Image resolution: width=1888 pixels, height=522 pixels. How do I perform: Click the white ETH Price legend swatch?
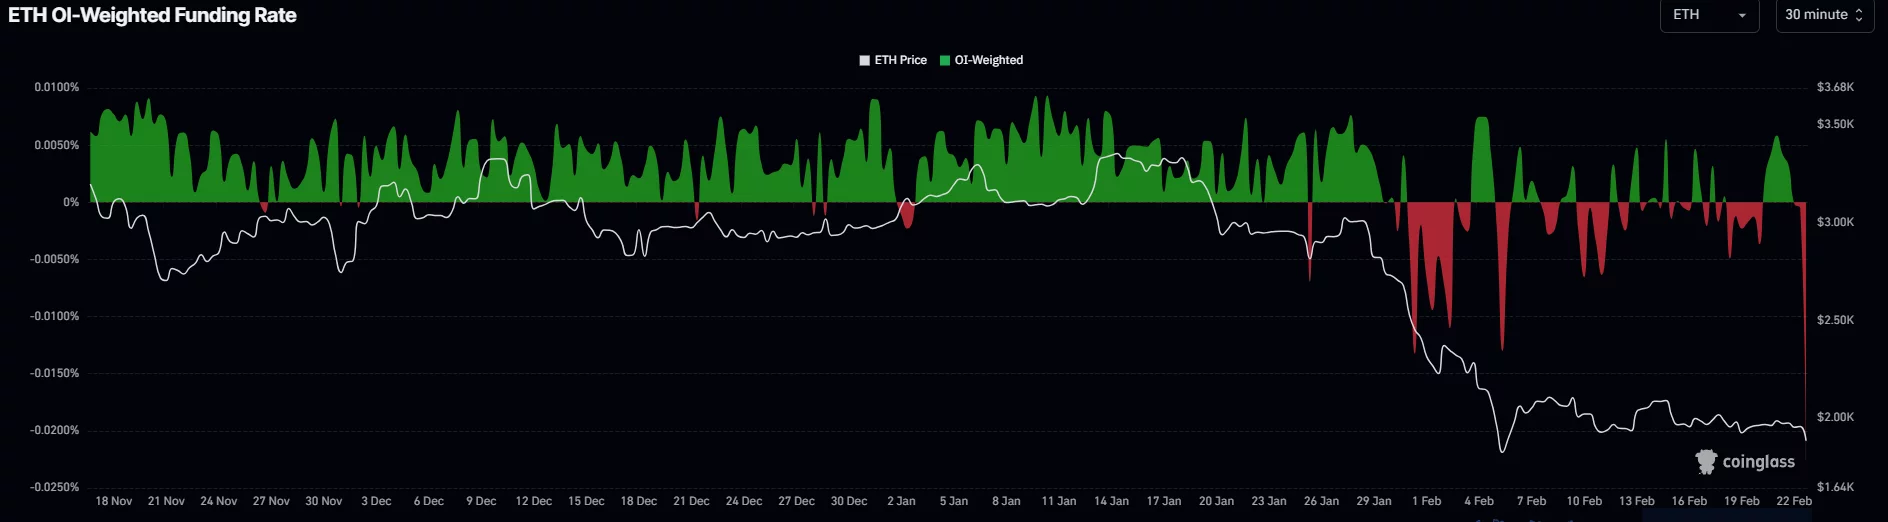(x=864, y=60)
